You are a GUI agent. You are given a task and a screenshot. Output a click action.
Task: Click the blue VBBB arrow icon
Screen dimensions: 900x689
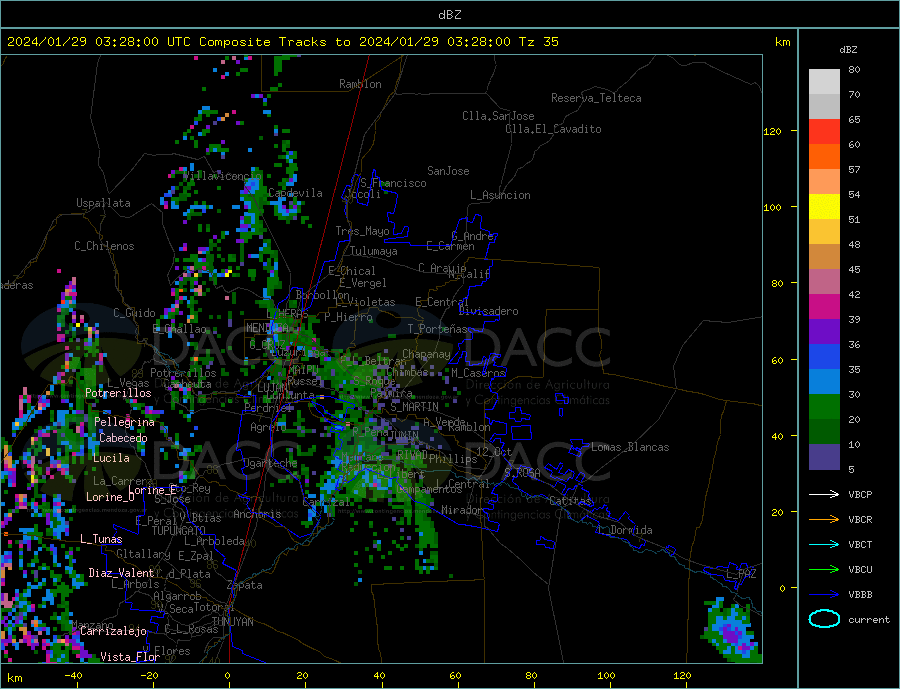[x=824, y=594]
